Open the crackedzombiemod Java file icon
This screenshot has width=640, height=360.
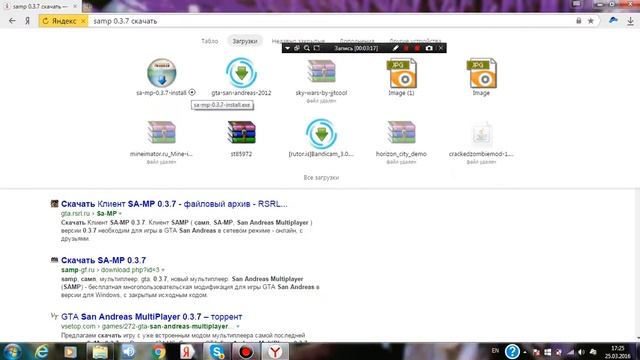point(481,133)
